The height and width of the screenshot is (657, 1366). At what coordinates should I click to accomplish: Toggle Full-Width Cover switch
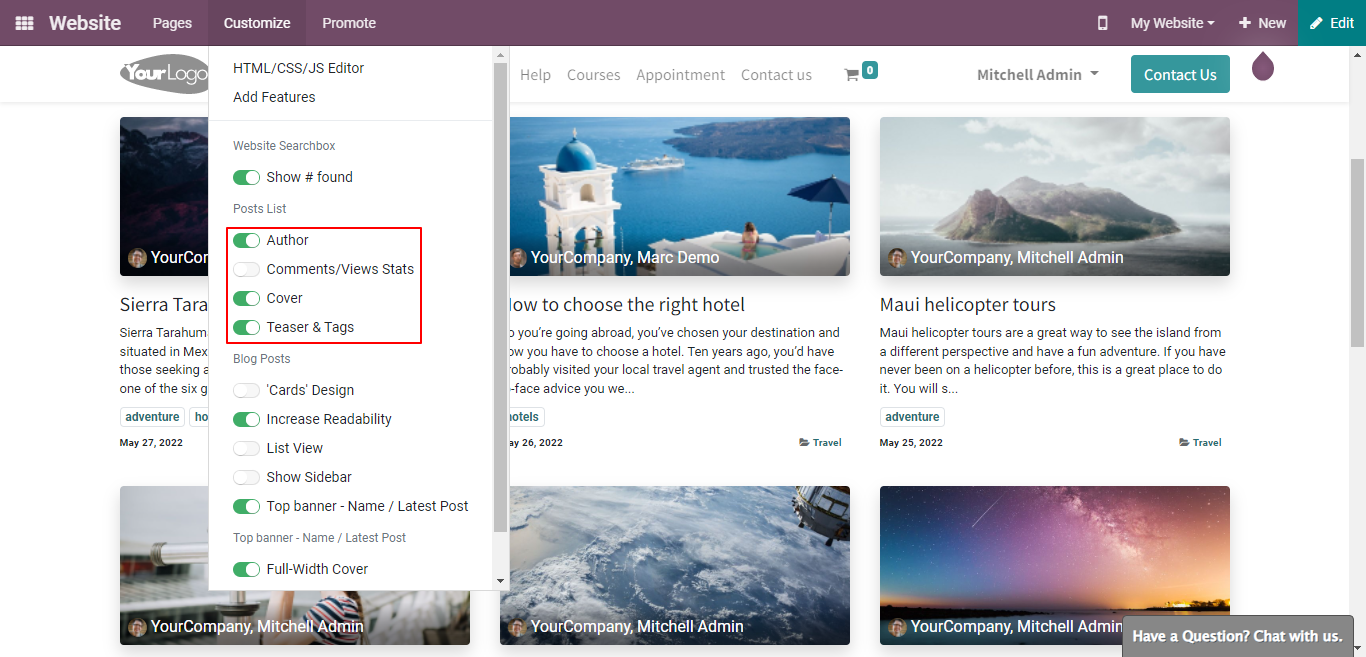click(x=246, y=569)
